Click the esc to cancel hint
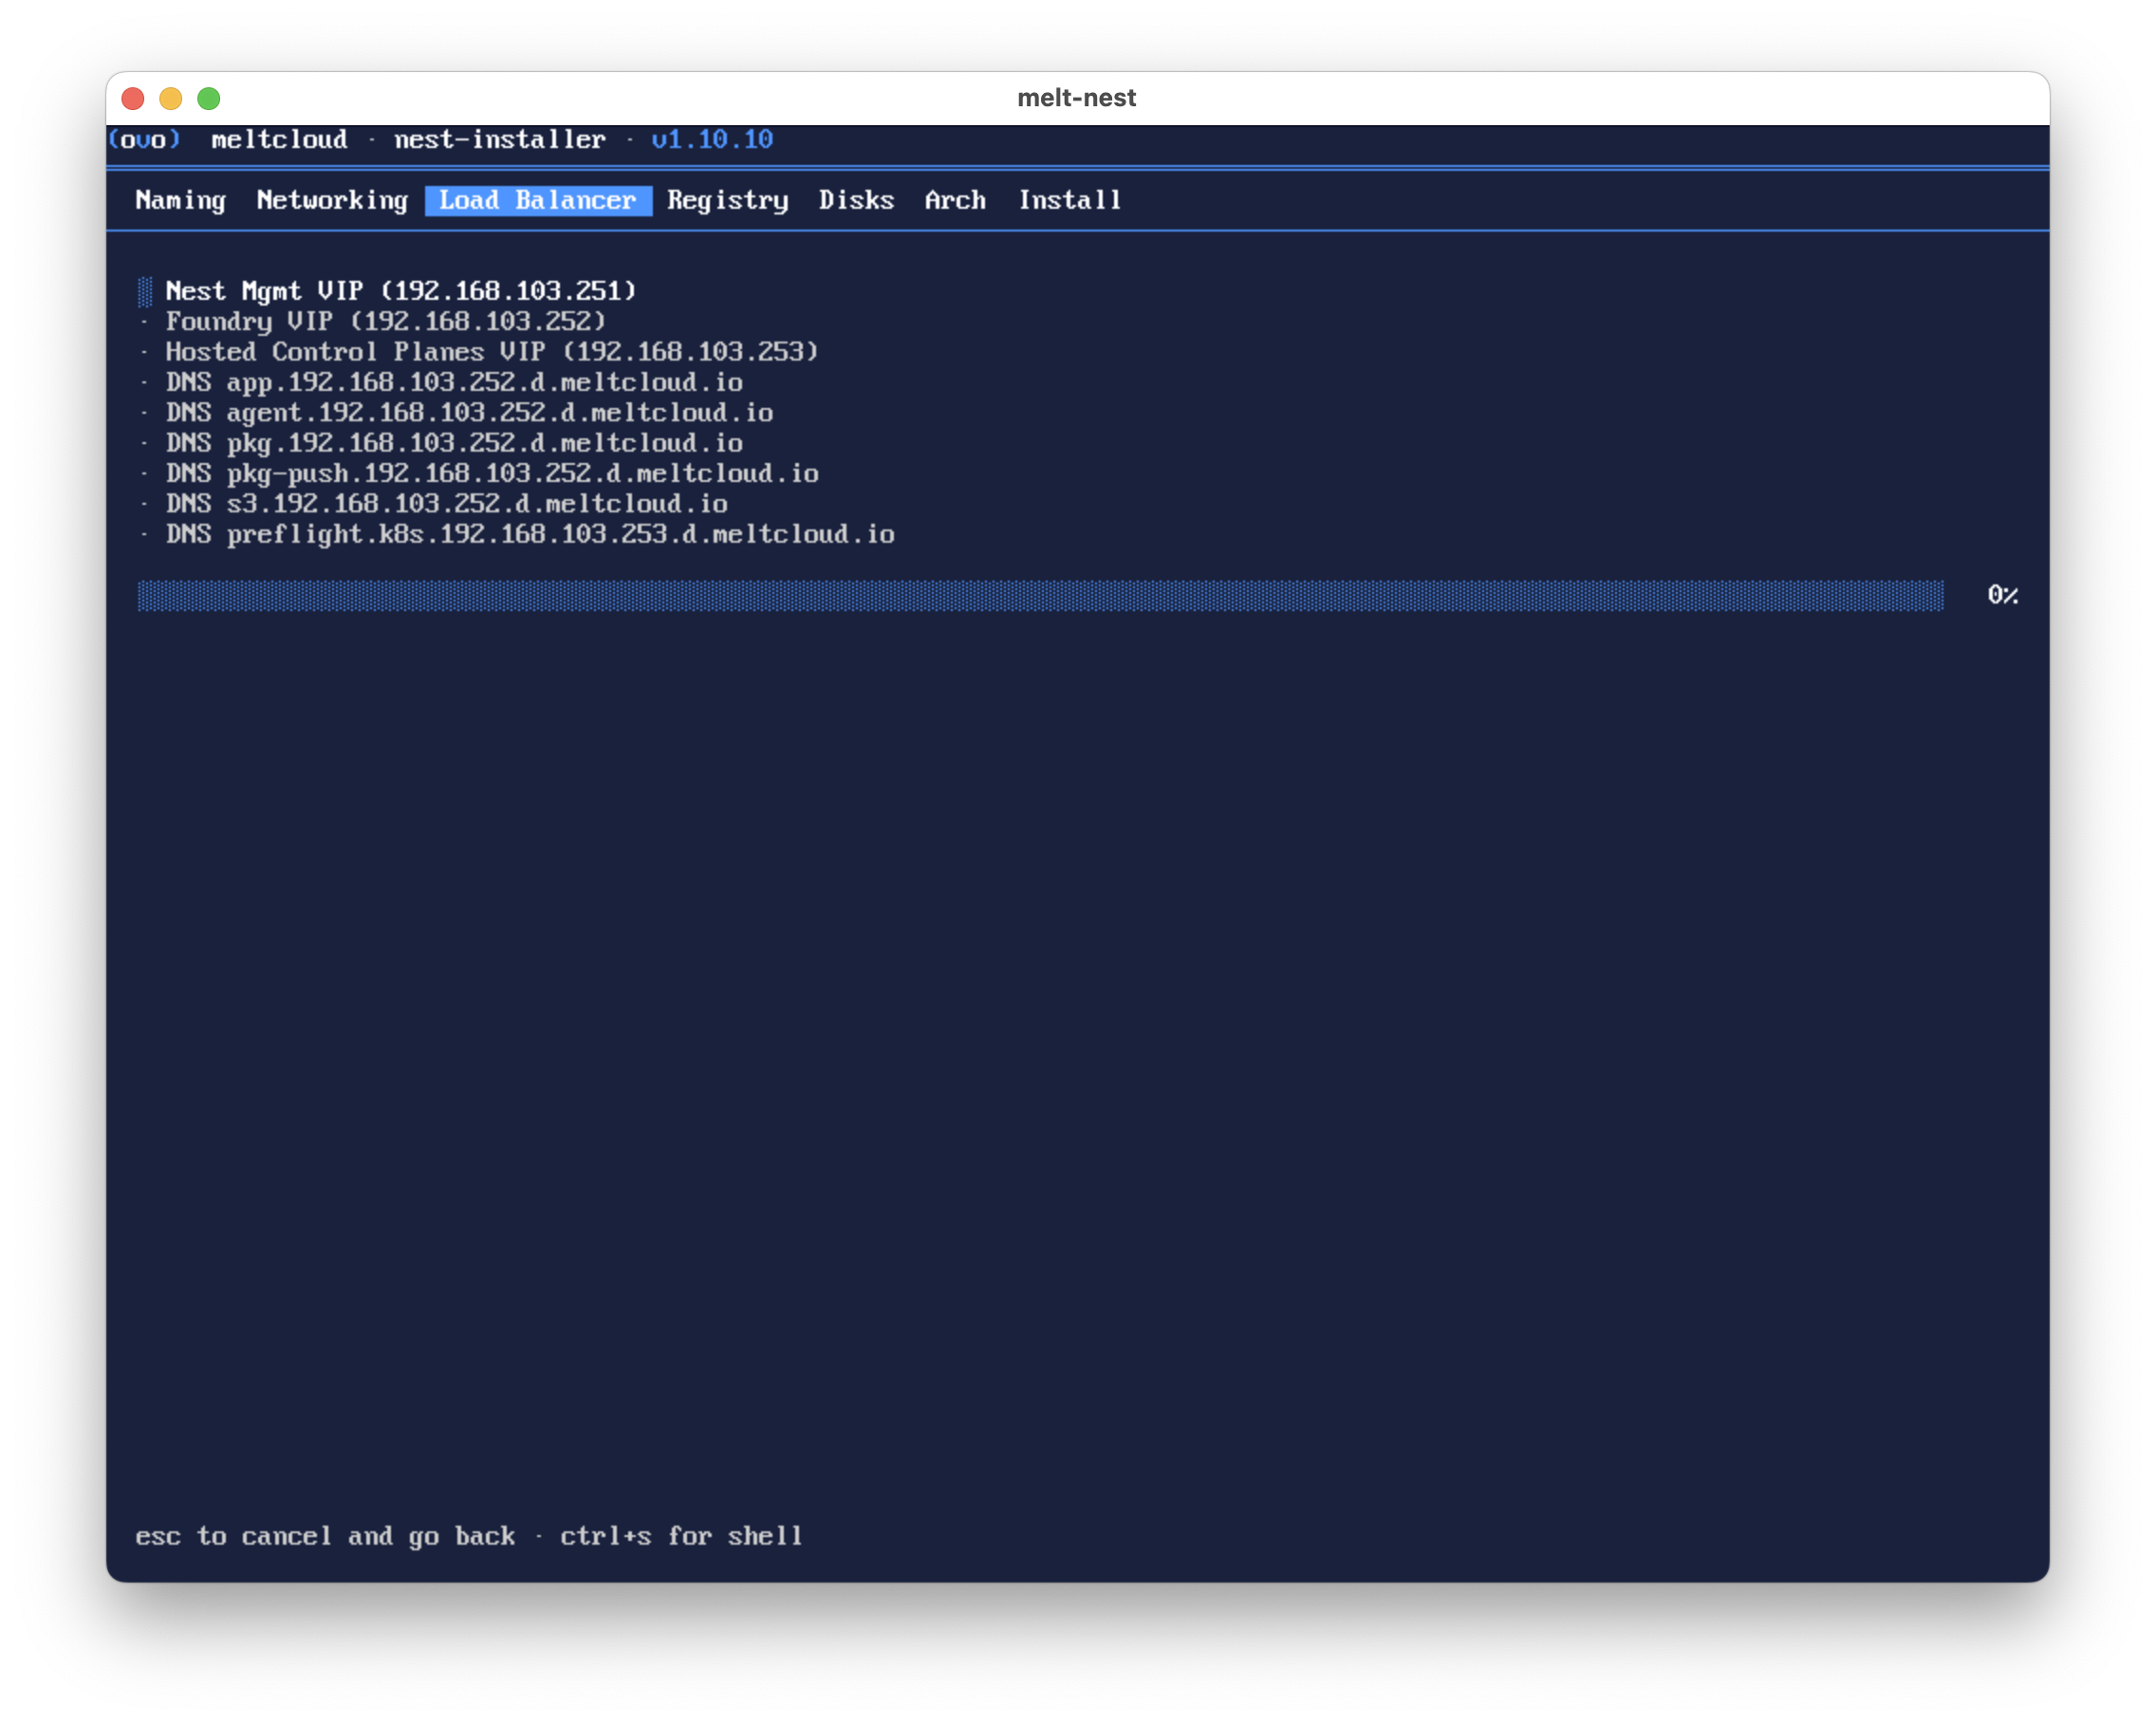 (x=325, y=1536)
